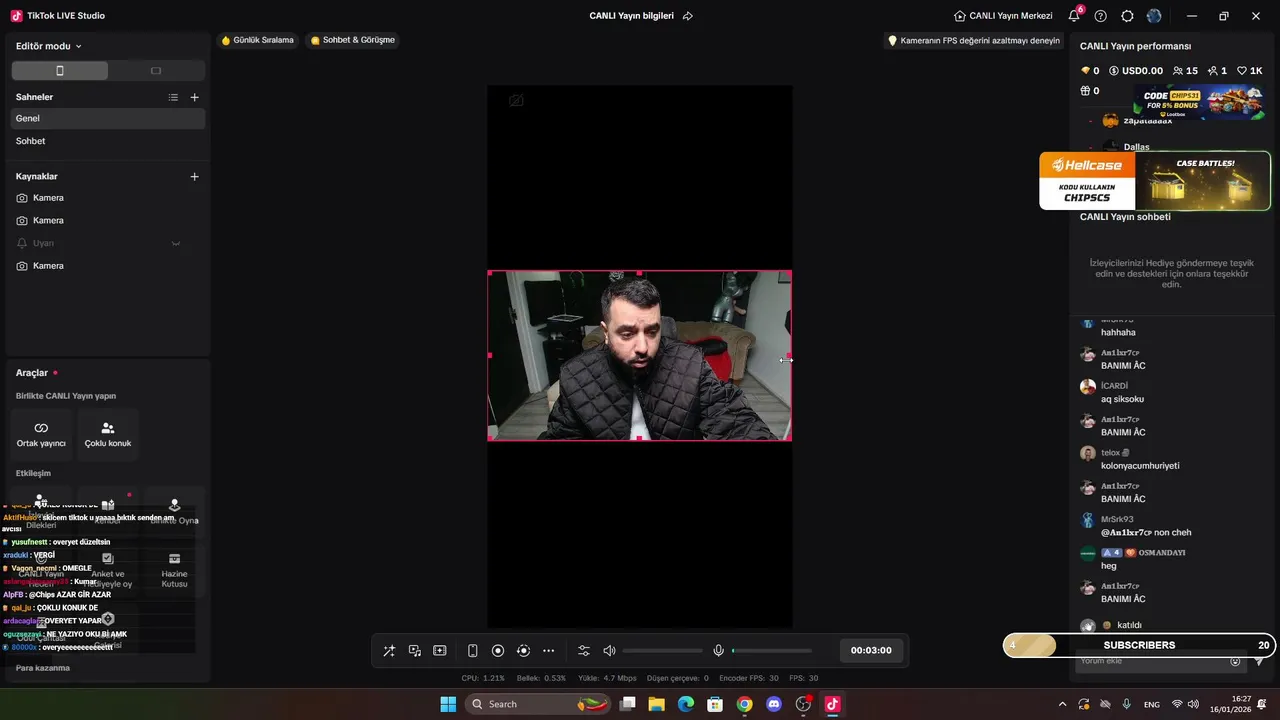Image resolution: width=1280 pixels, height=720 pixels.
Task: Open Ortak yayıncı co-host tool
Action: (41, 434)
